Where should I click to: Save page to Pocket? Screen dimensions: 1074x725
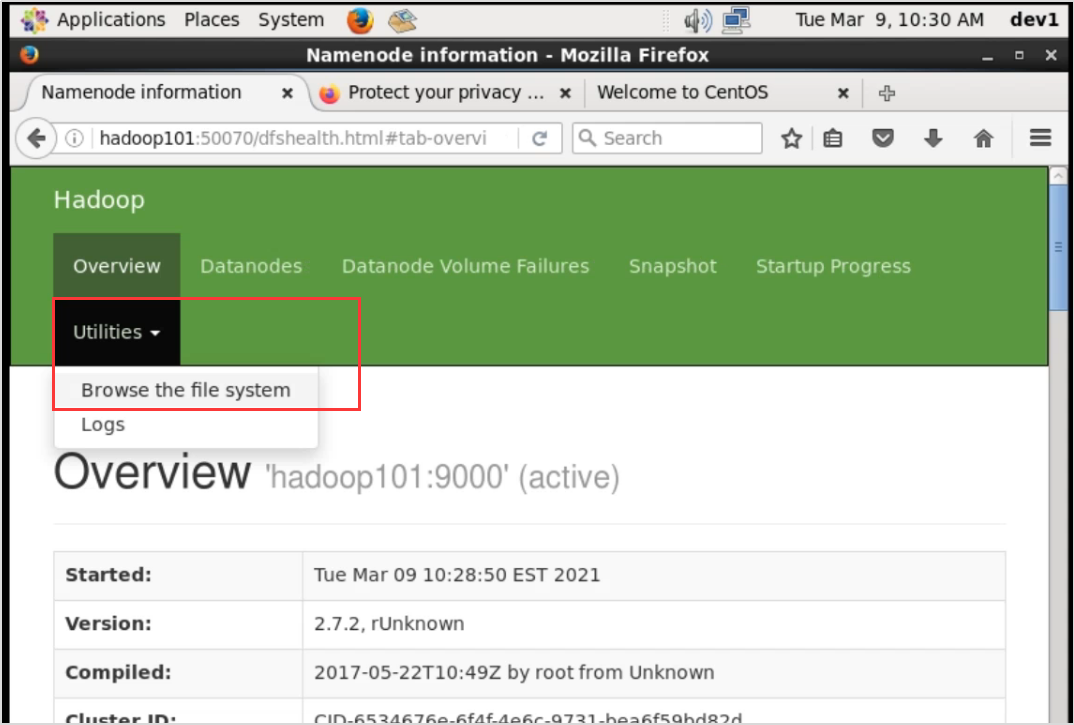pyautogui.click(x=883, y=138)
